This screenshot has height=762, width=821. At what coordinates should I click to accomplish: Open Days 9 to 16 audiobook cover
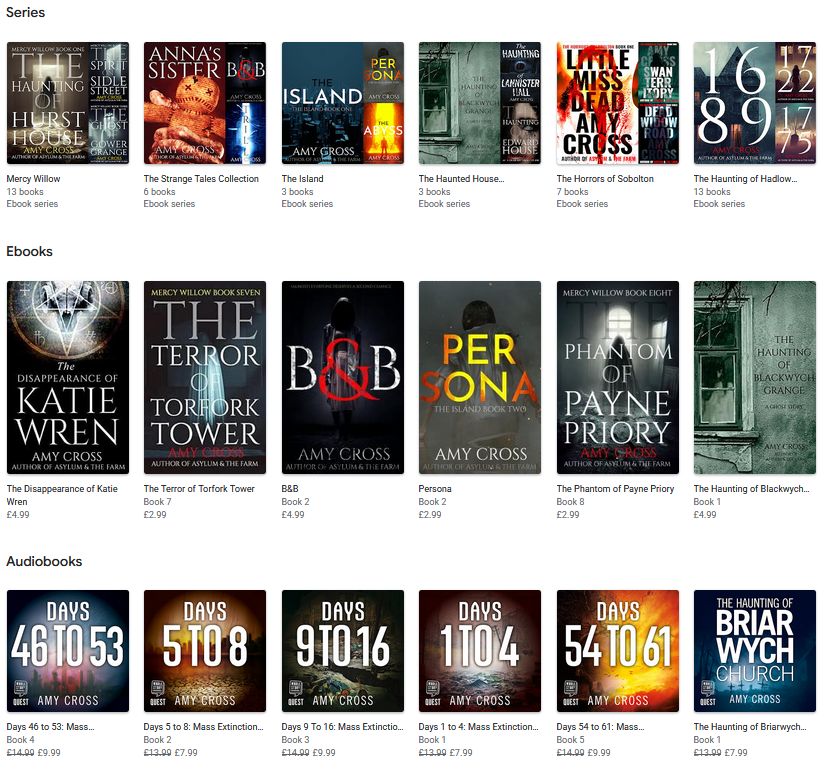pyautogui.click(x=342, y=651)
